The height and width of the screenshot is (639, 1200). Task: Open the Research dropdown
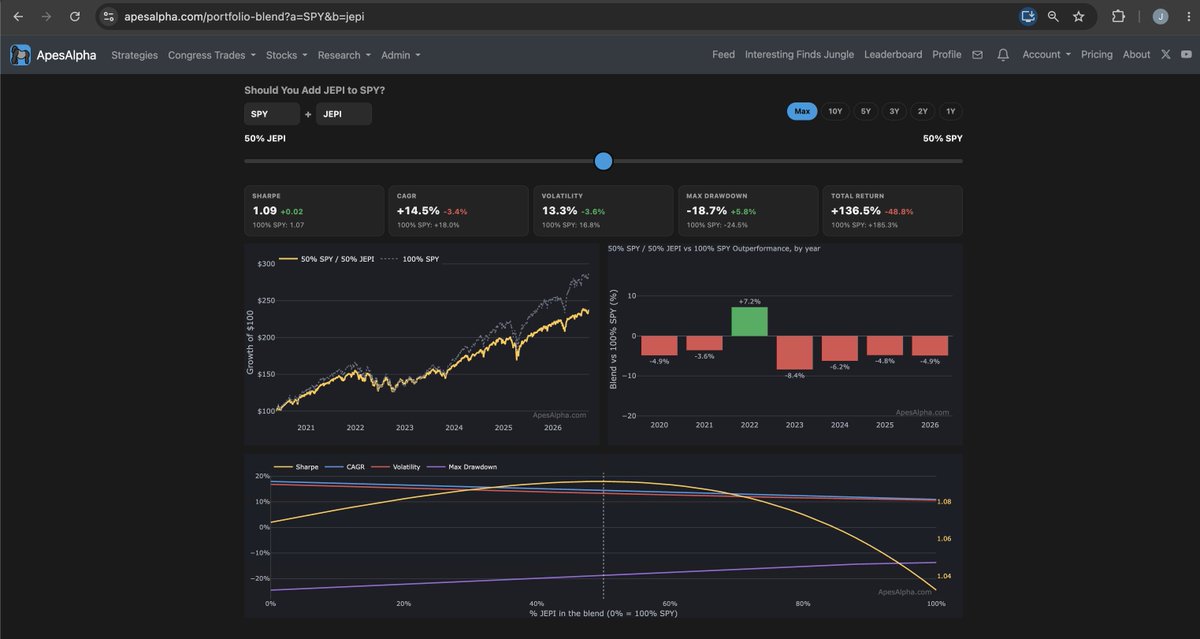344,55
